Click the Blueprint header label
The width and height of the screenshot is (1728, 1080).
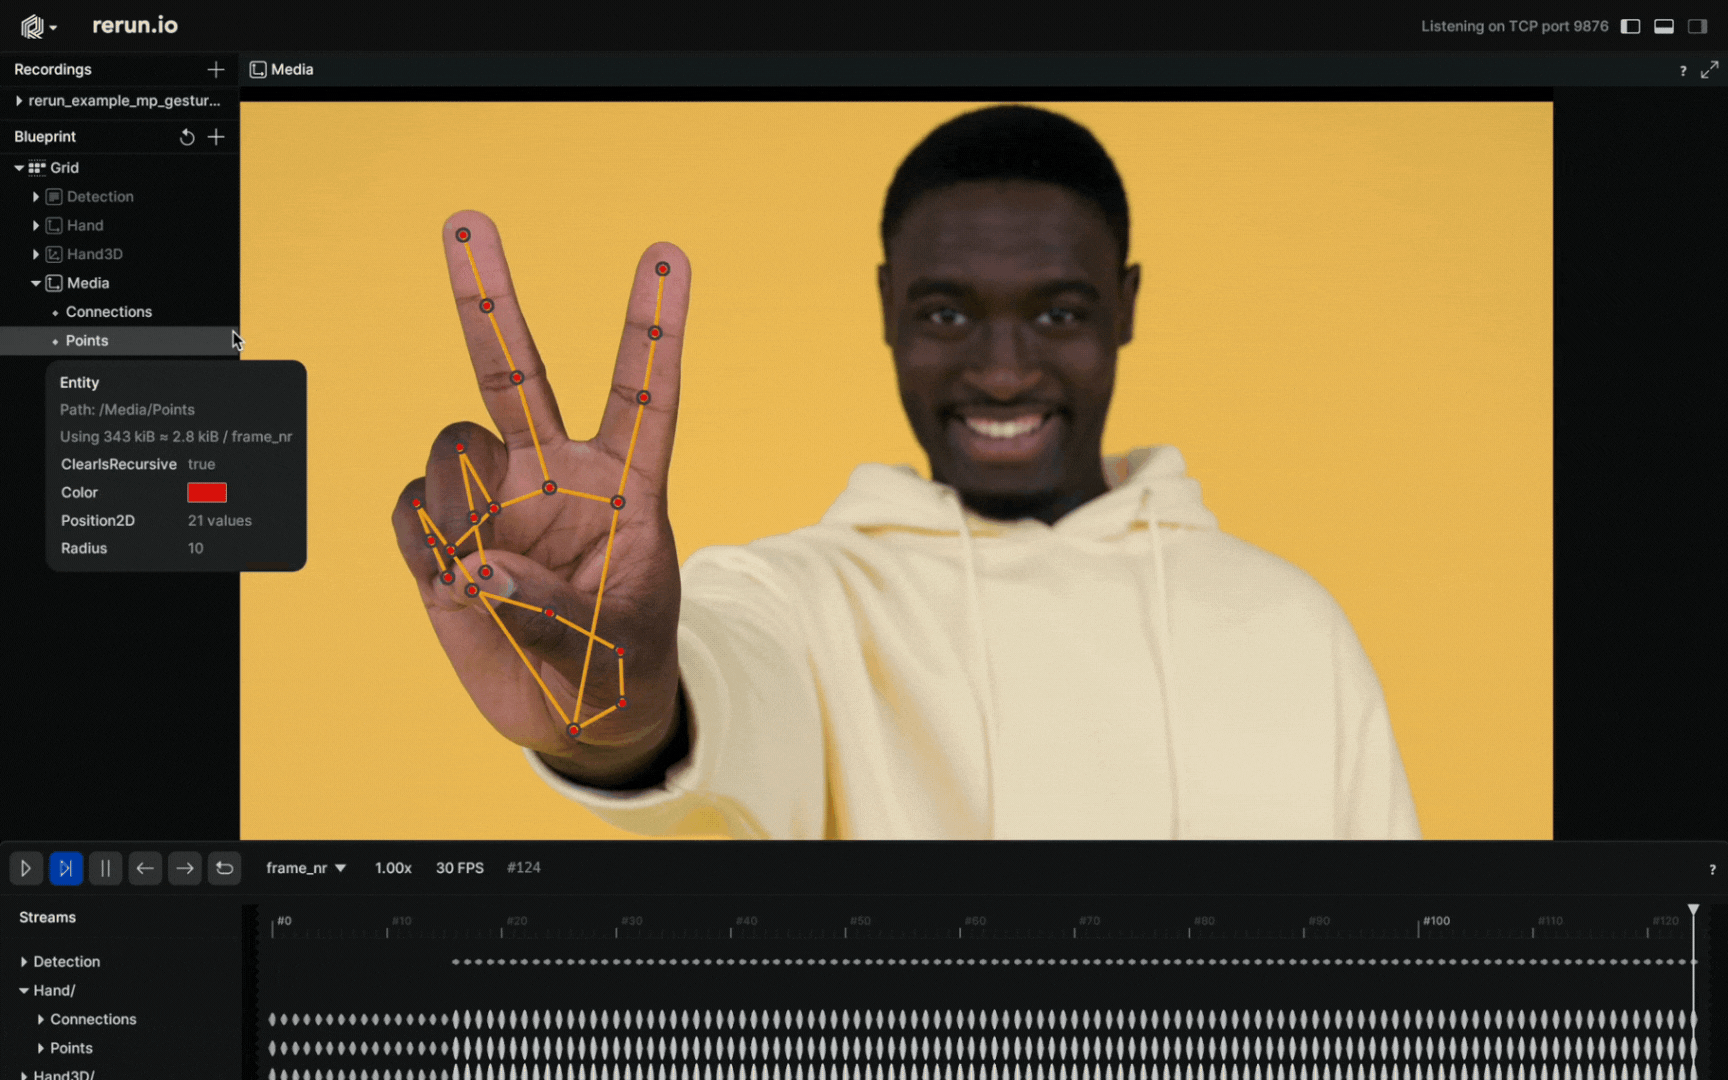tap(45, 137)
